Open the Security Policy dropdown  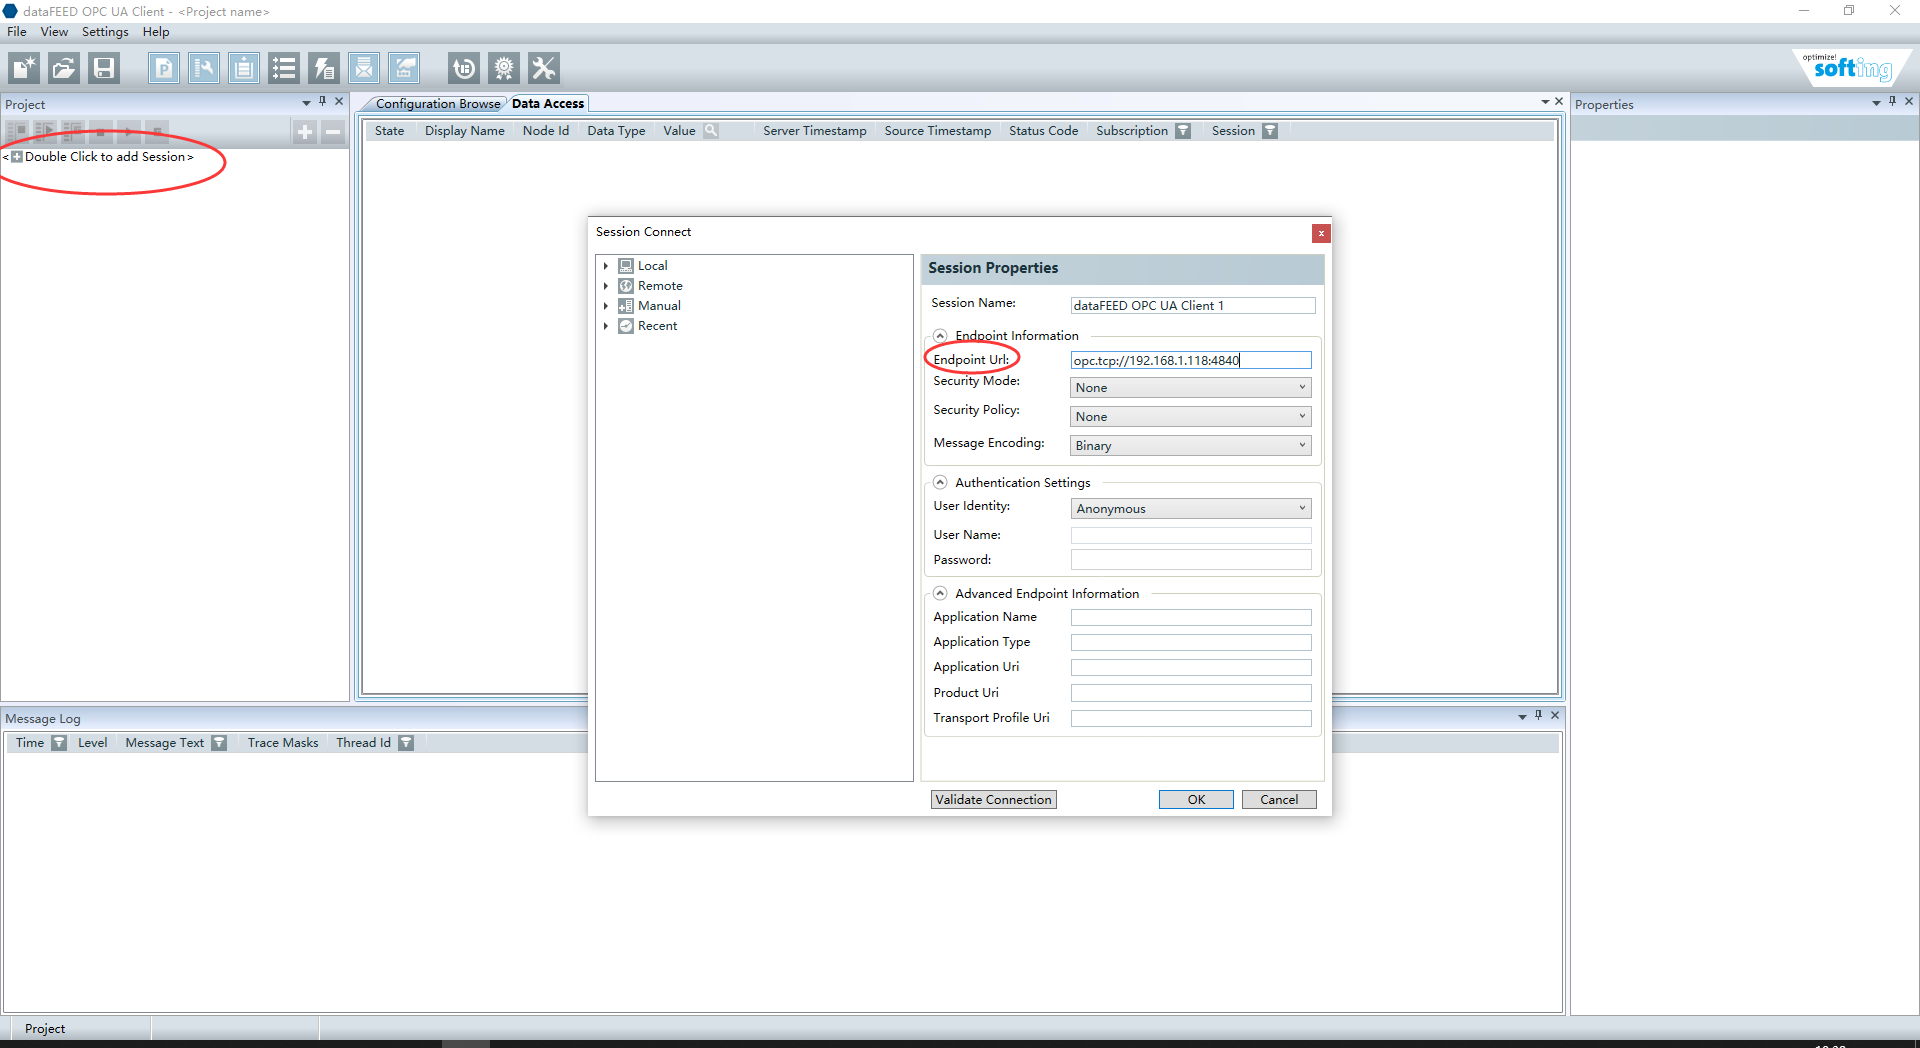click(x=1190, y=417)
